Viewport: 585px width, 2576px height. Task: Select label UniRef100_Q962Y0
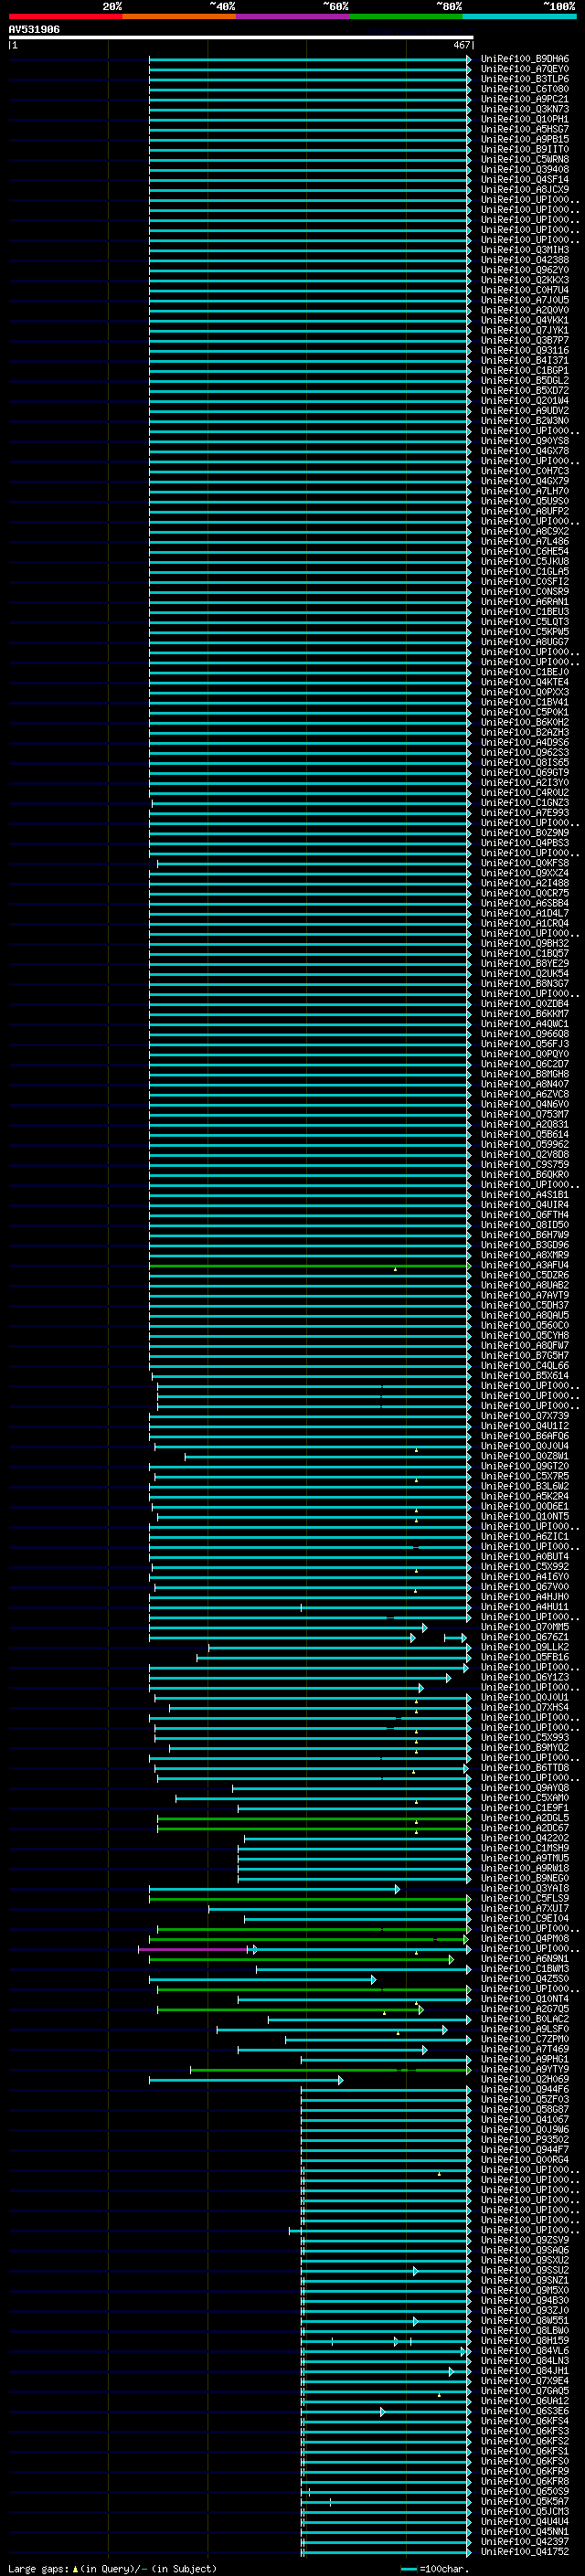tap(524, 270)
